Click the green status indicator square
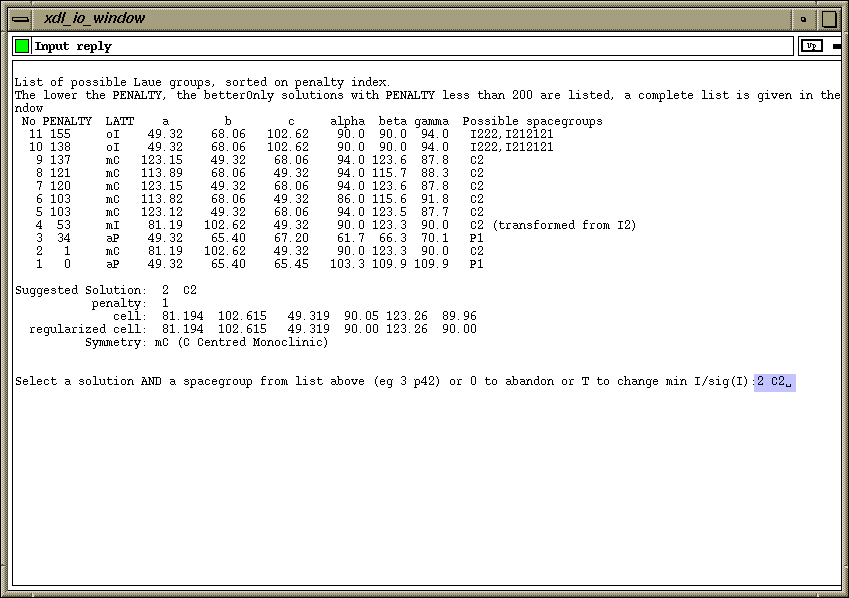 pos(22,46)
